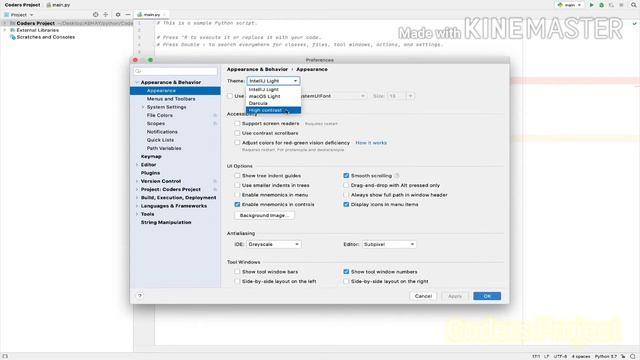
Task: Enable Support screen readers checkbox
Action: 237,123
